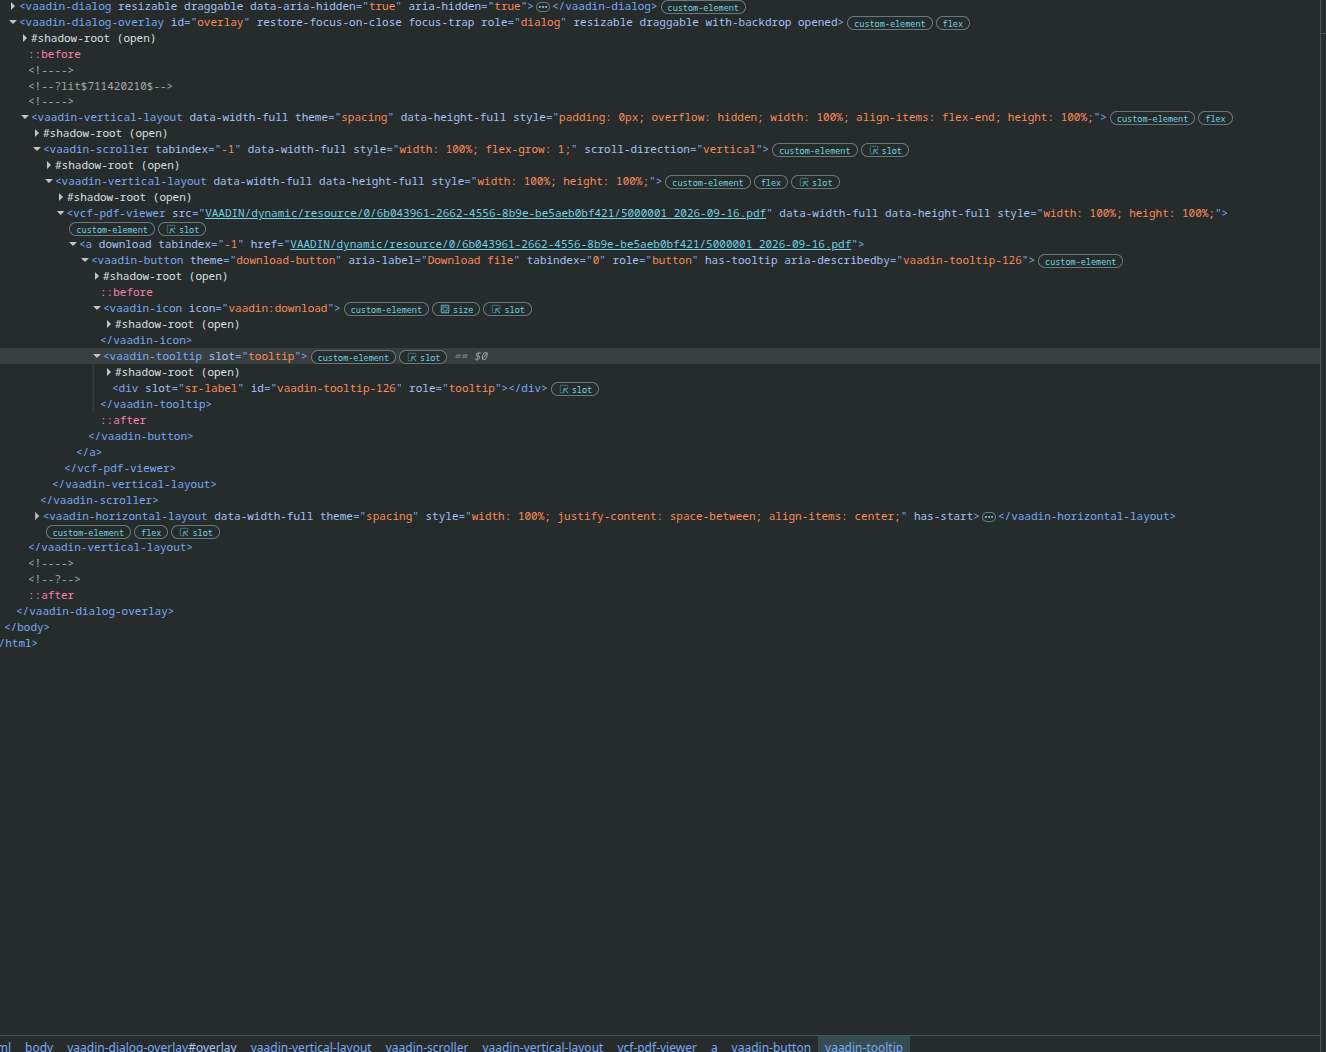Open the vcf-pdf-viewer src PDF link

coord(485,213)
